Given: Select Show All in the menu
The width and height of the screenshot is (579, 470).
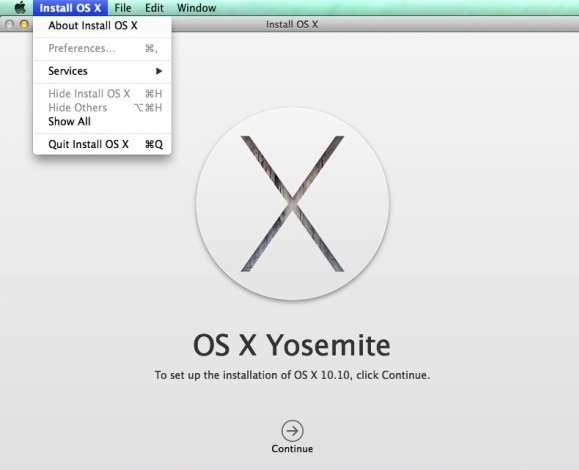Looking at the screenshot, I should point(102,121).
